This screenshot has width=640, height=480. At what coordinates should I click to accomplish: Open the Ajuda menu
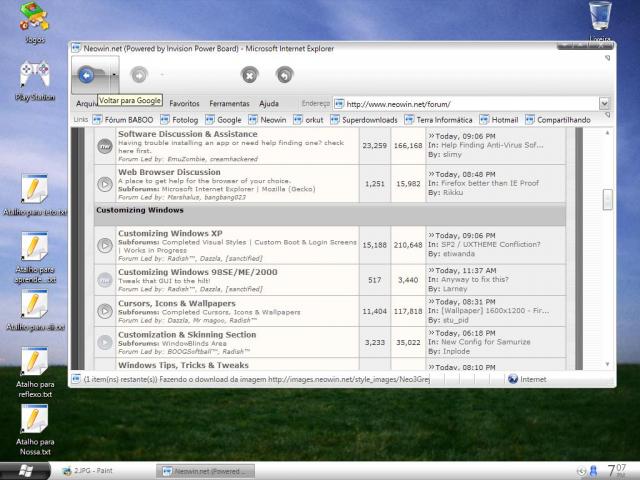click(x=269, y=104)
